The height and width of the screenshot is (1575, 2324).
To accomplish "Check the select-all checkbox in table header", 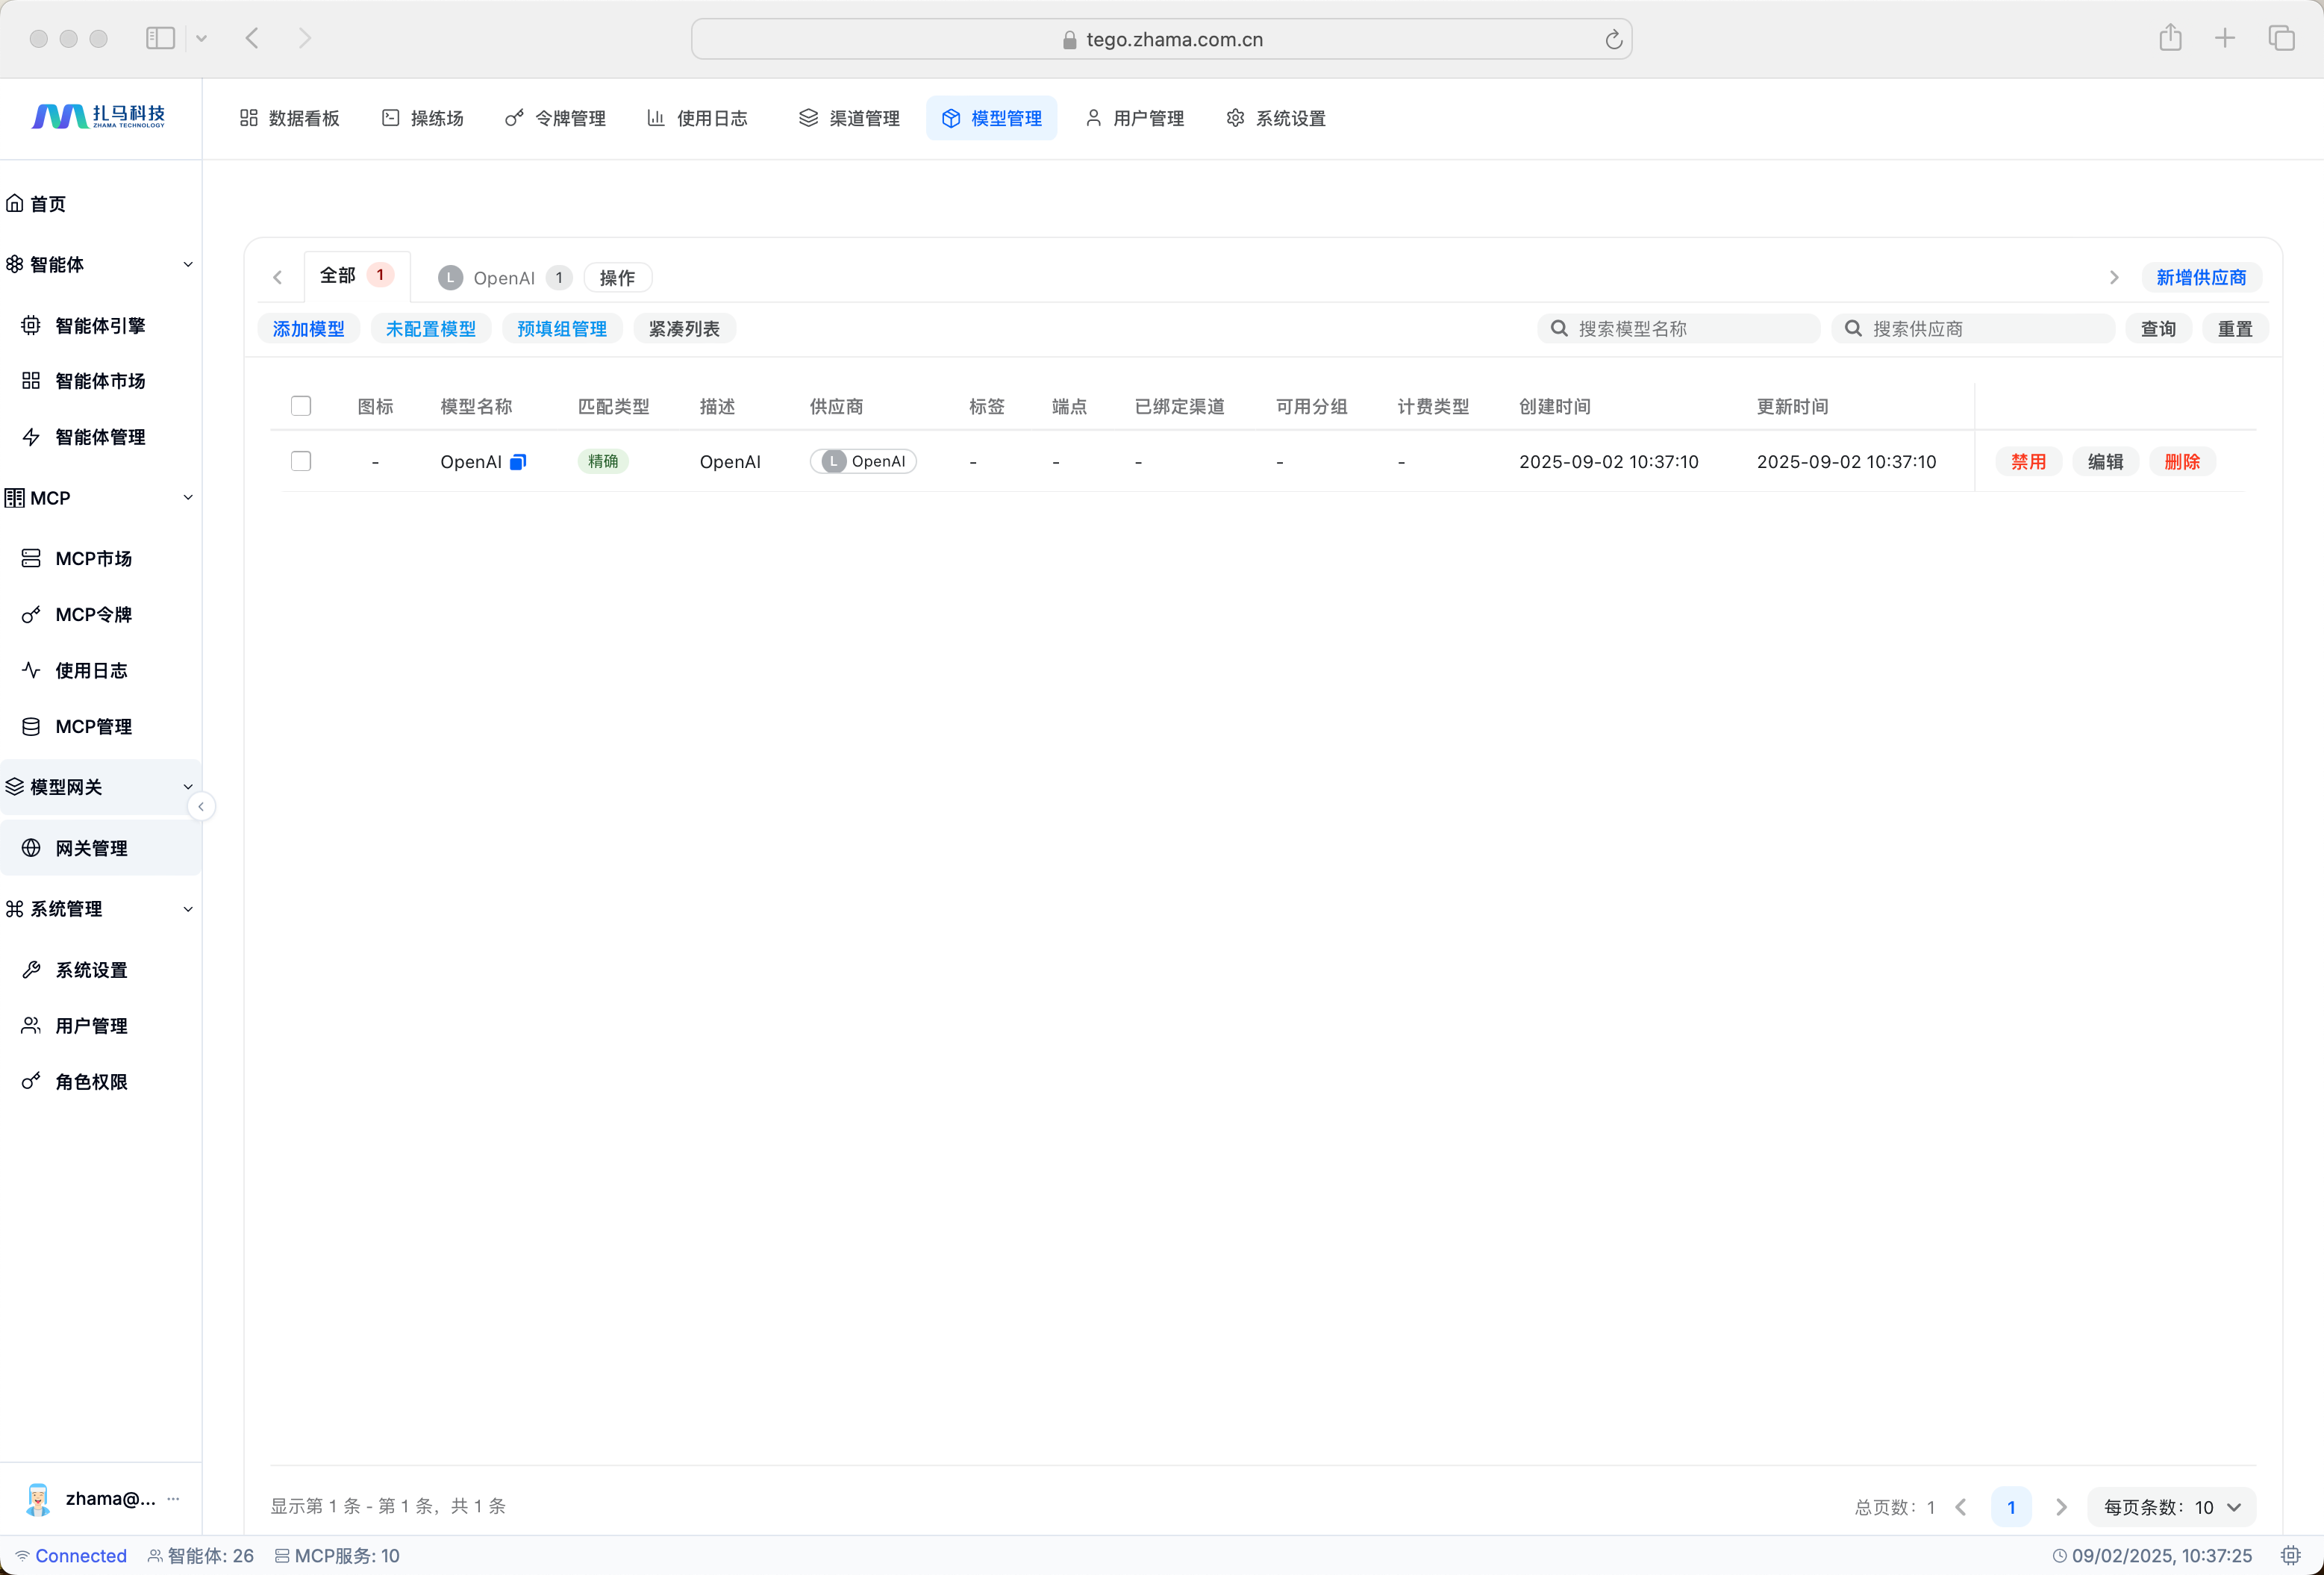I will click(x=301, y=406).
